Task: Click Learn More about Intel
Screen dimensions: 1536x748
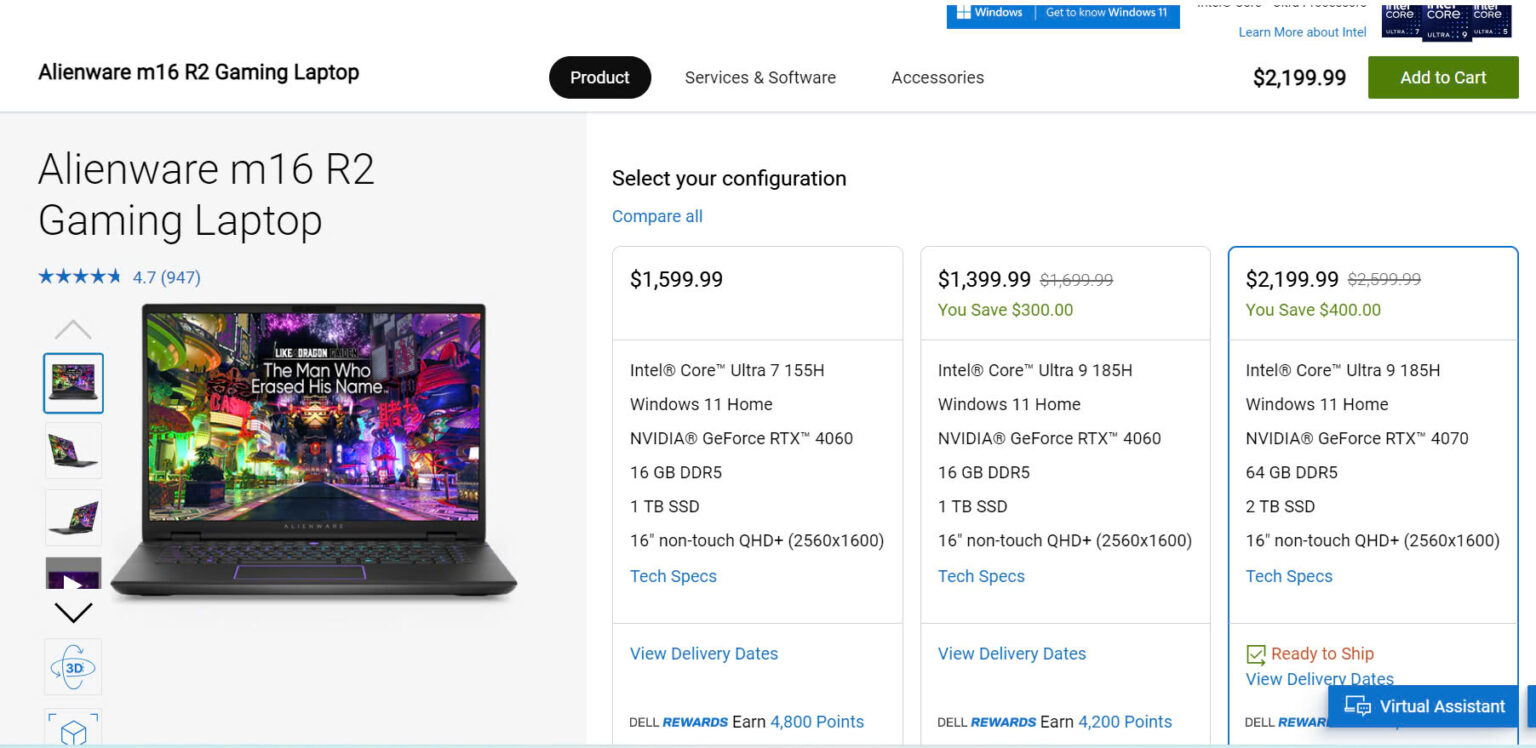Action: [1302, 32]
